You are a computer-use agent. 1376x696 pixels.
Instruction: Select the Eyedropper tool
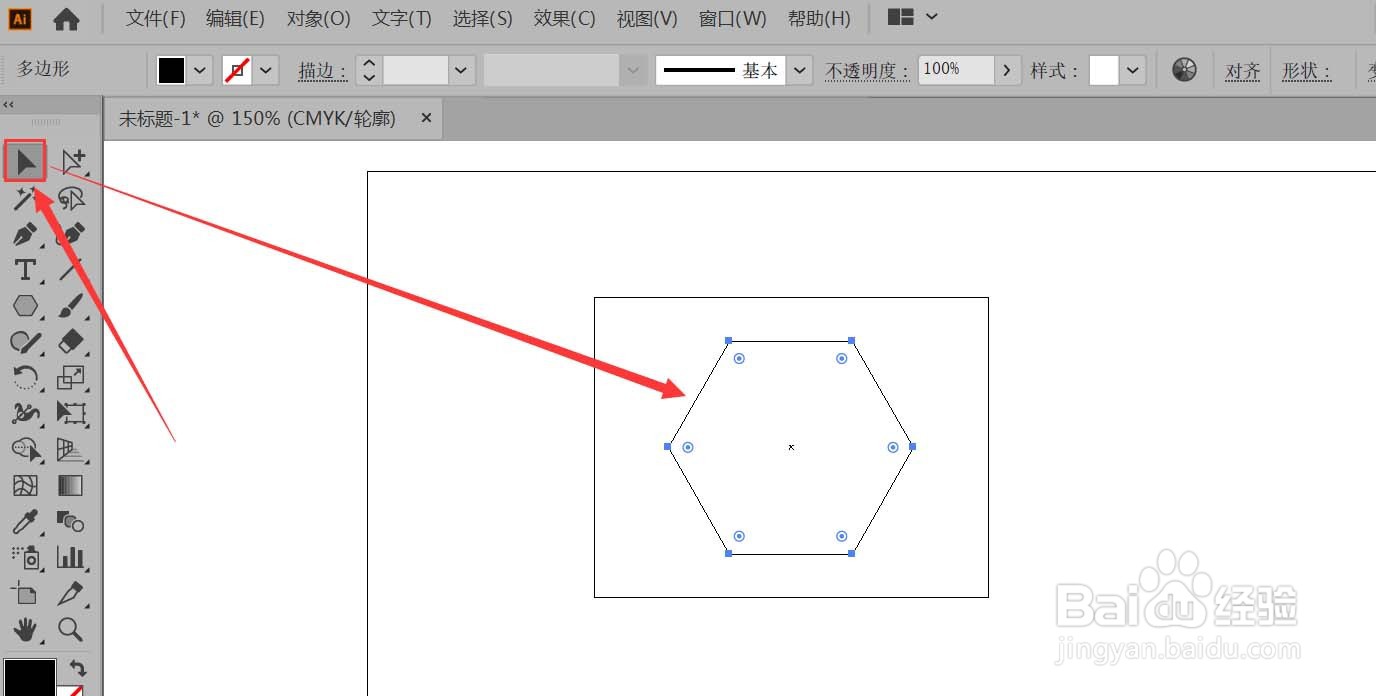point(25,521)
